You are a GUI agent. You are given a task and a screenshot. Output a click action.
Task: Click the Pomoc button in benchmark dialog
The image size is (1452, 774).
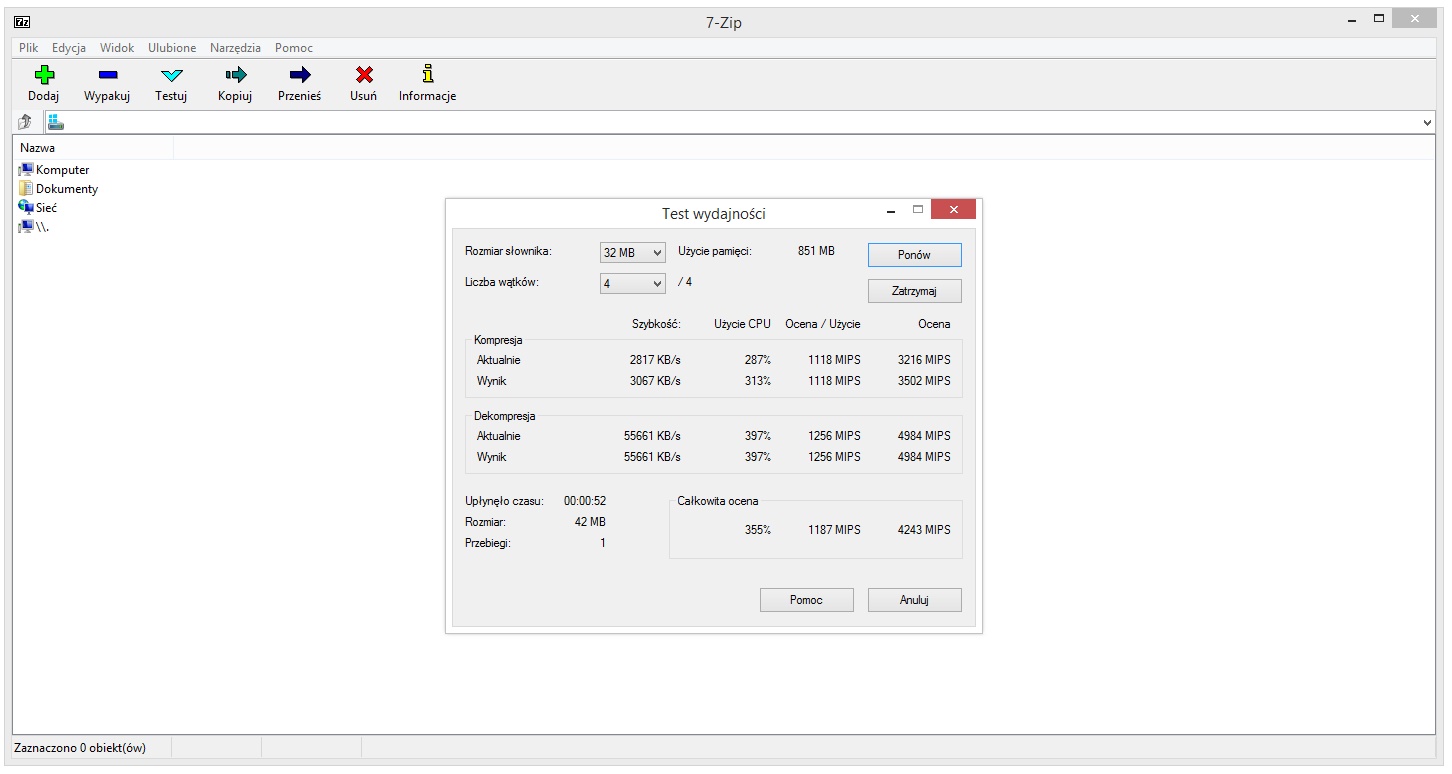pyautogui.click(x=807, y=600)
